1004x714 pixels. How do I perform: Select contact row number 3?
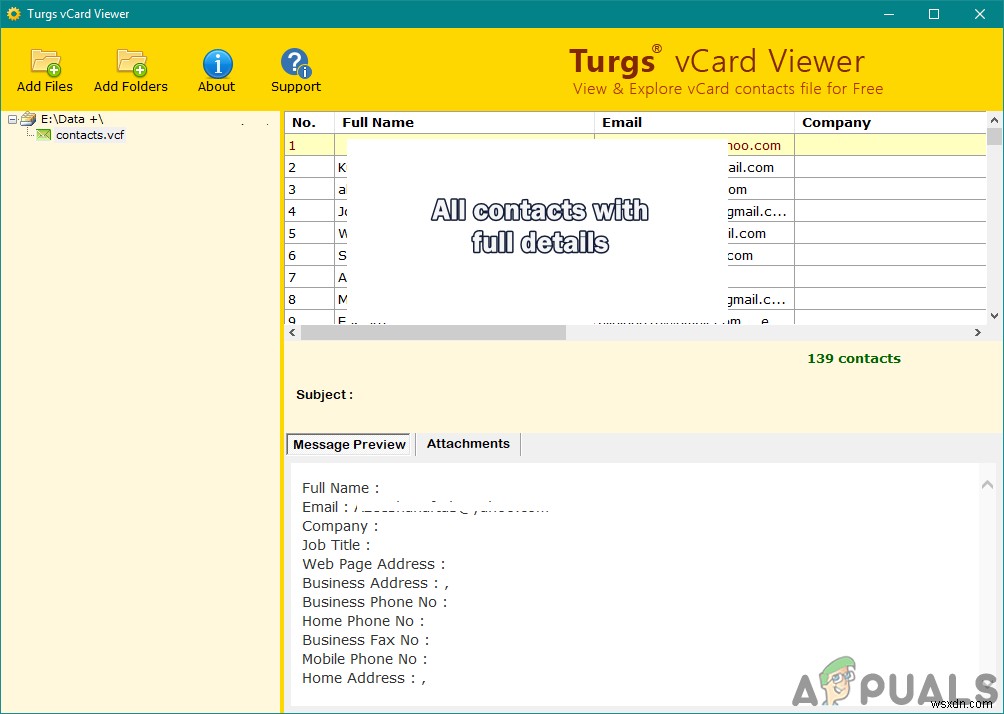(x=635, y=190)
